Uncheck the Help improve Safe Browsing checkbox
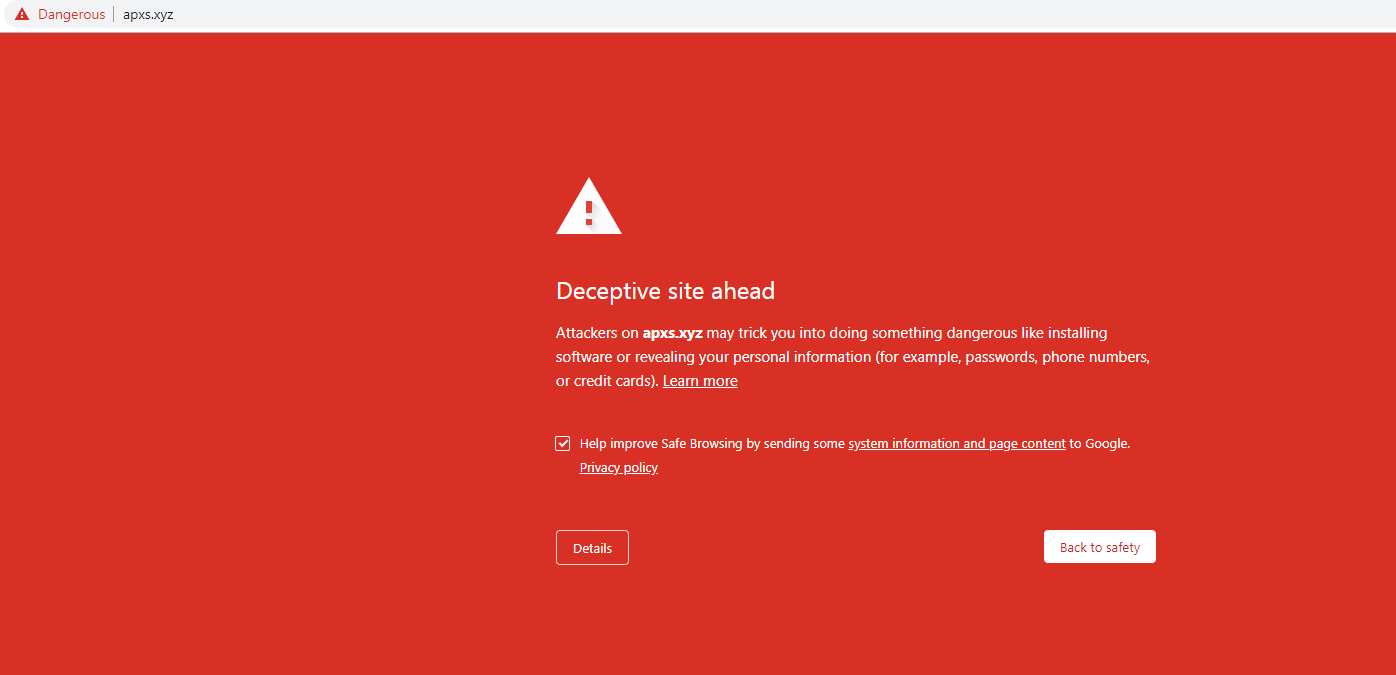The image size is (1396, 675). pos(563,443)
